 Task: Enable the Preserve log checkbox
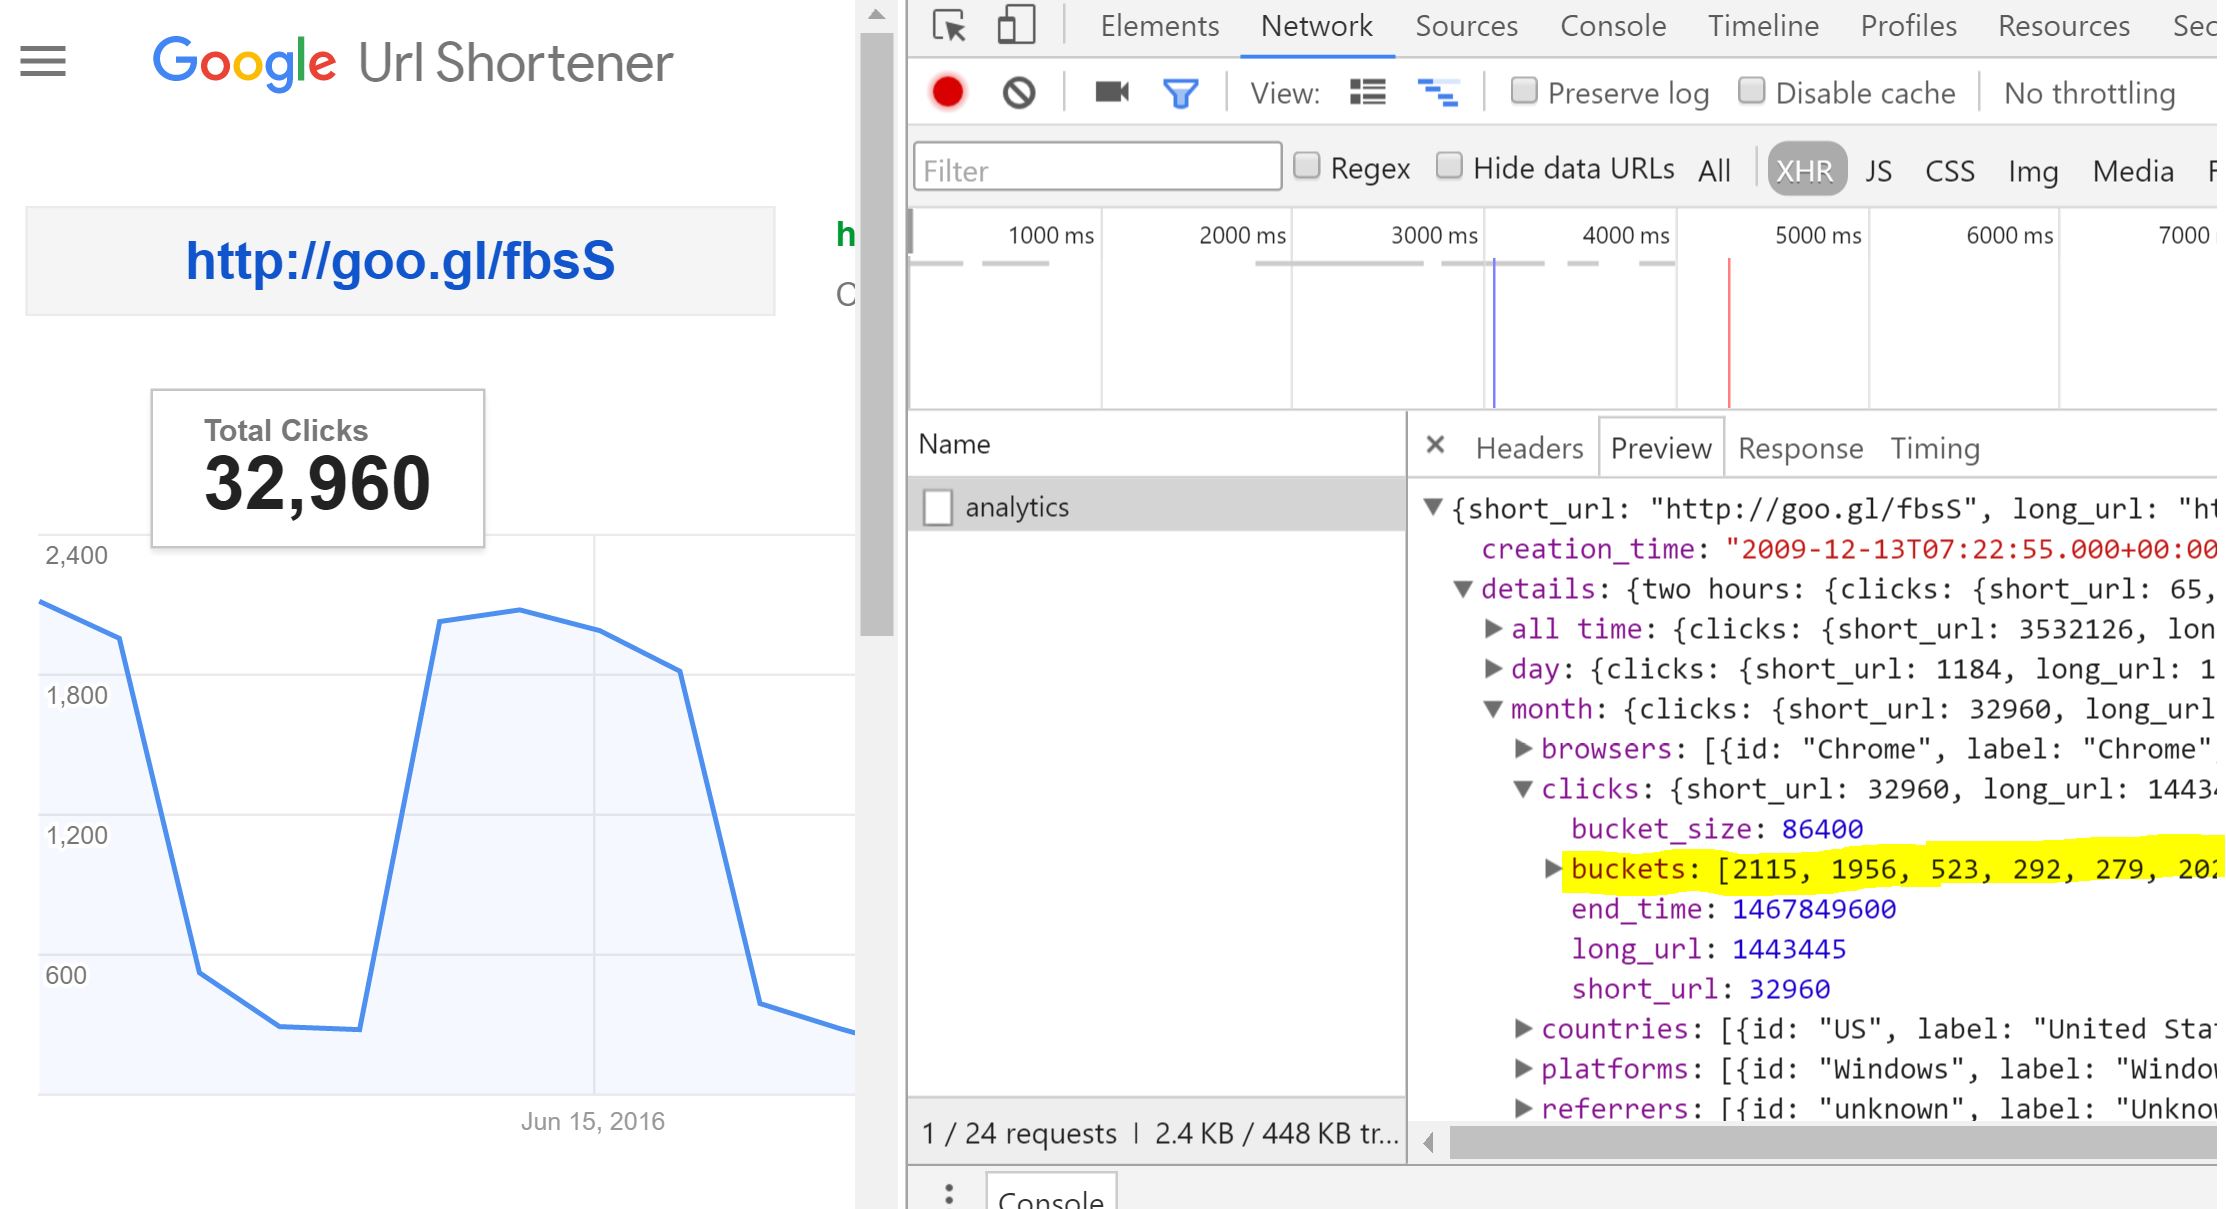(x=1523, y=91)
